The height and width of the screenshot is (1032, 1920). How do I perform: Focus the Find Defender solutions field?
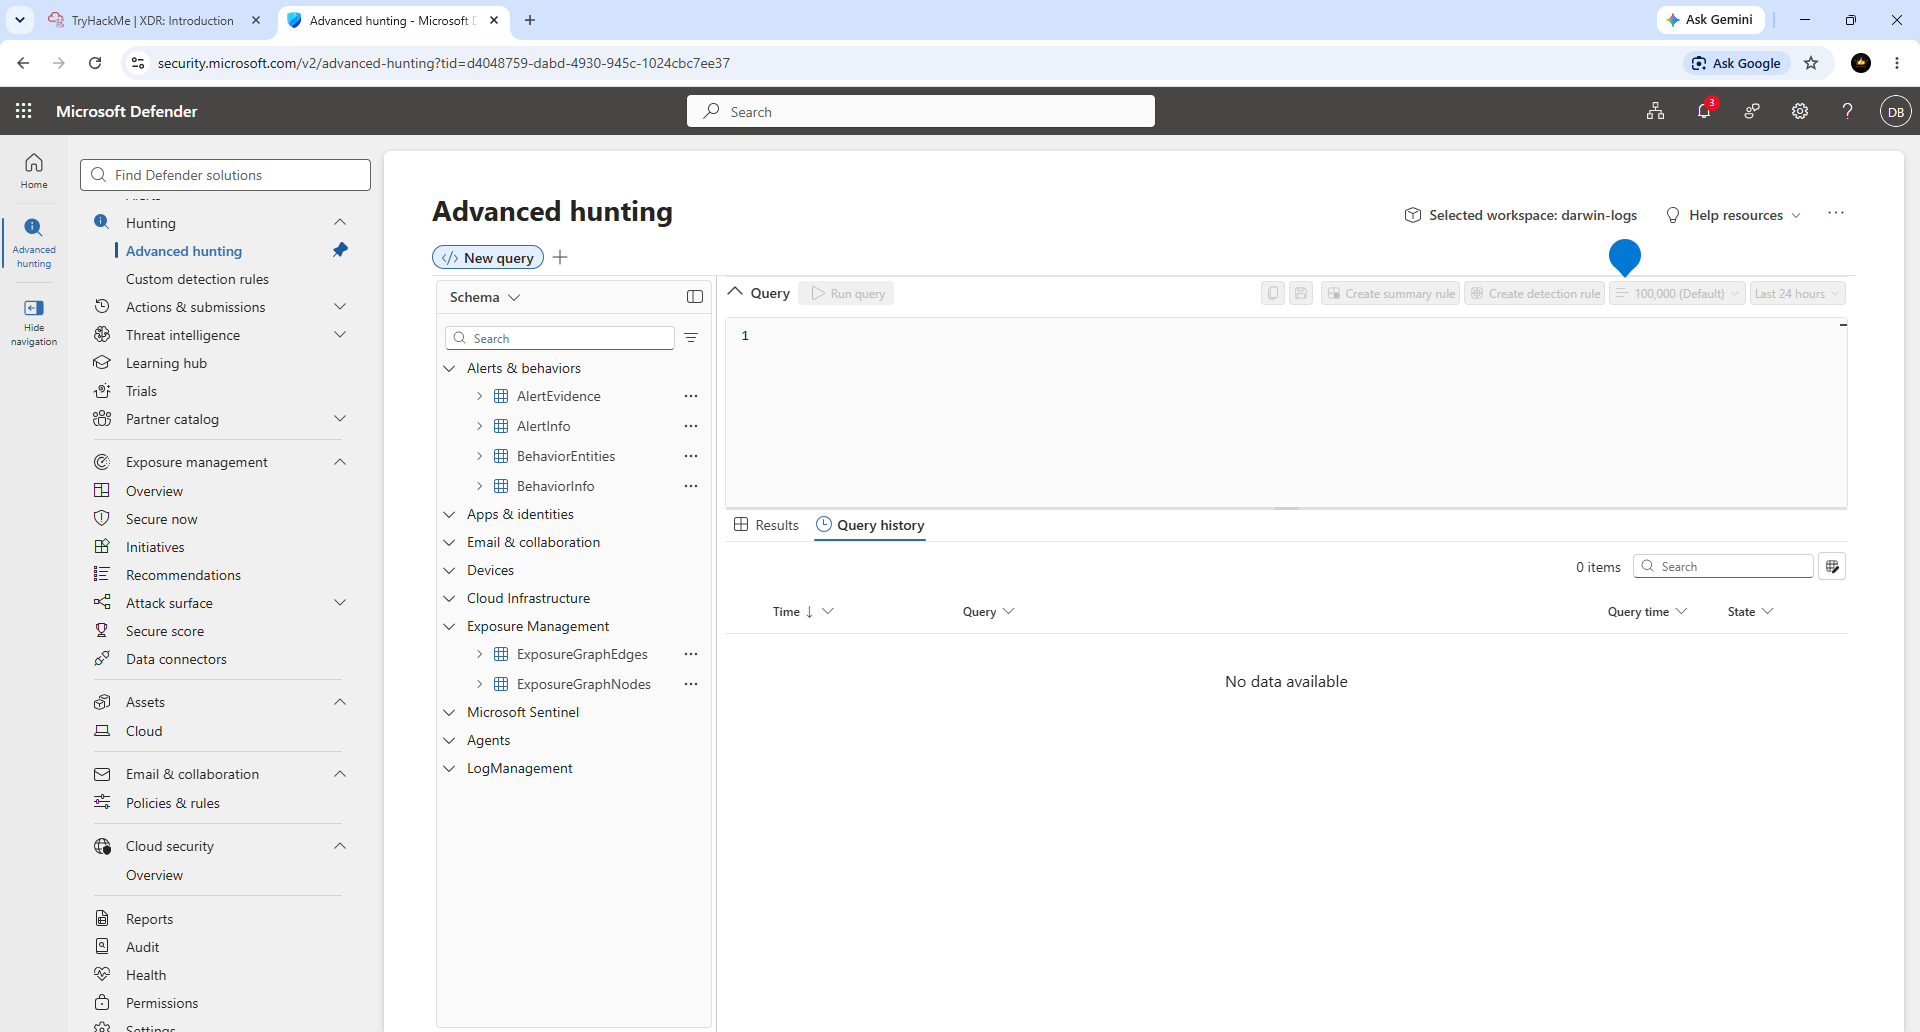coord(225,175)
